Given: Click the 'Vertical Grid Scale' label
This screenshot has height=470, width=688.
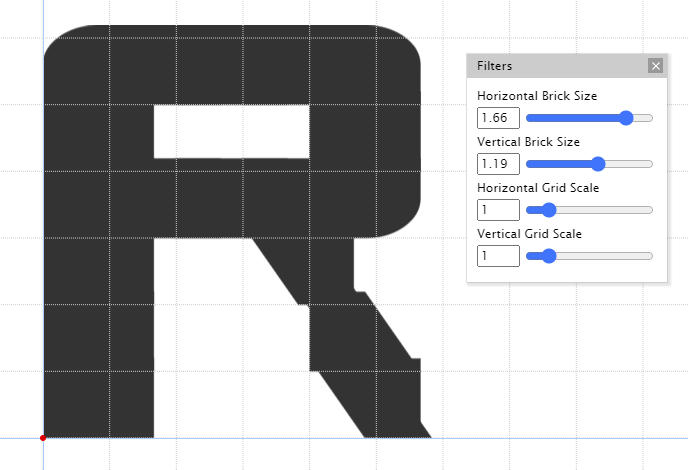Looking at the screenshot, I should coord(529,234).
